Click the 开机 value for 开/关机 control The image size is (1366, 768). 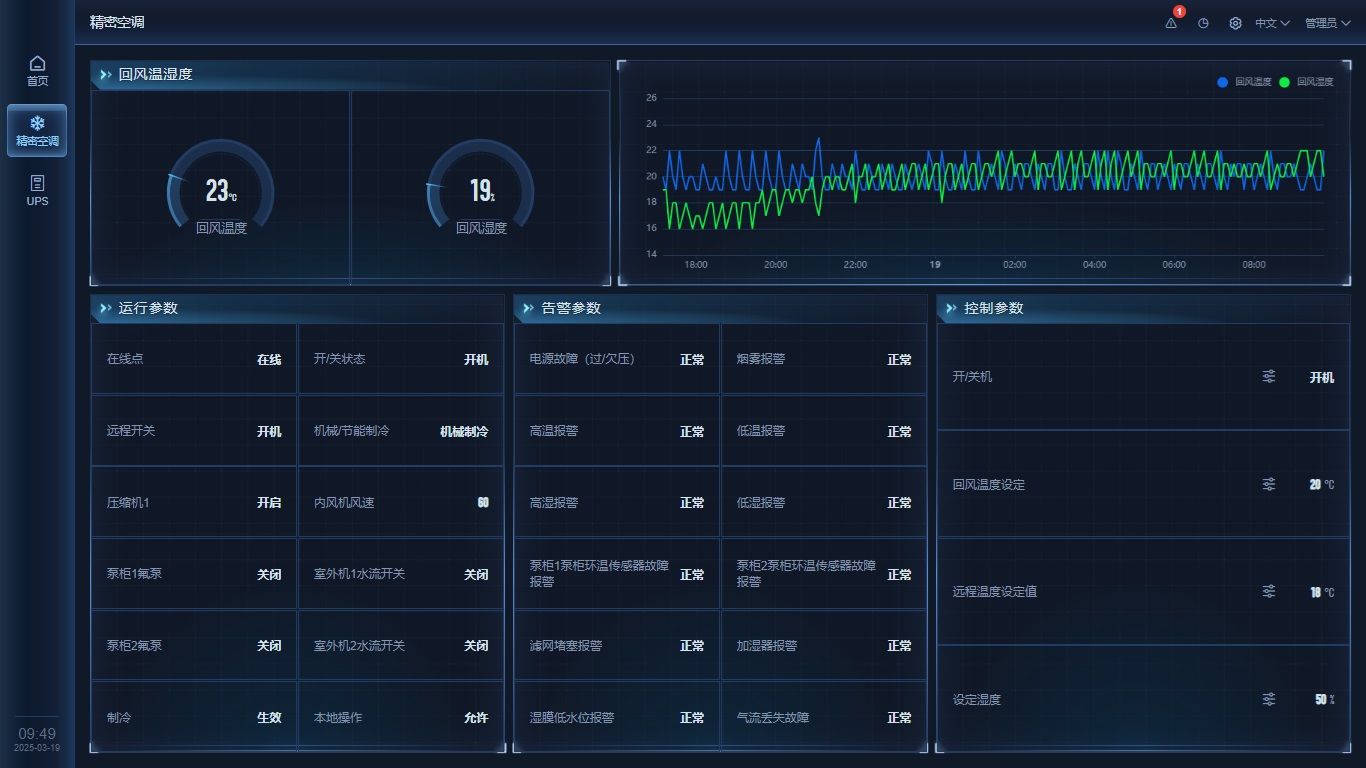coord(1321,377)
